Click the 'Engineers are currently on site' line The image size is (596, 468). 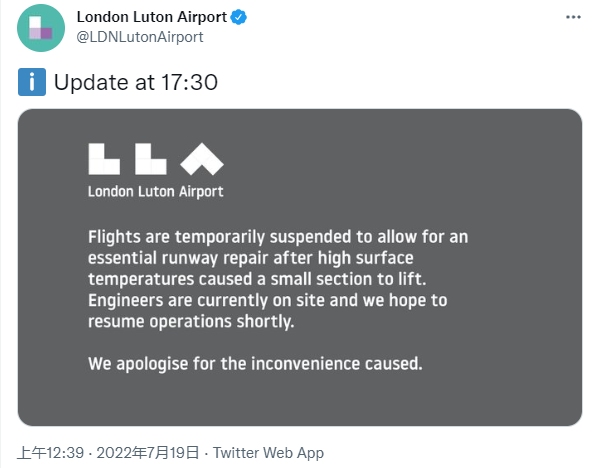click(268, 300)
